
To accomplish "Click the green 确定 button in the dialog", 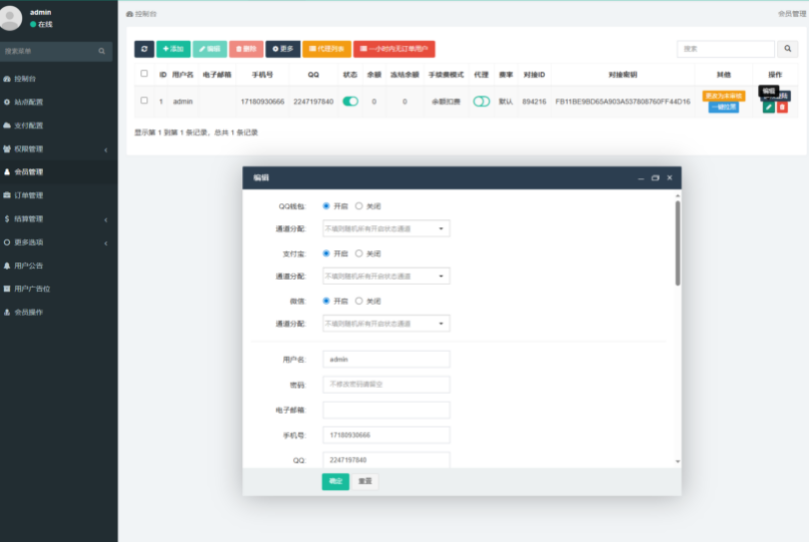I will (x=335, y=481).
